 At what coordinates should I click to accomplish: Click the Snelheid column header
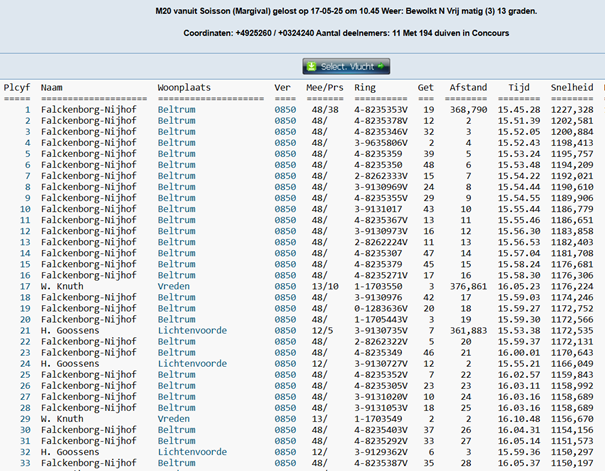(571, 88)
